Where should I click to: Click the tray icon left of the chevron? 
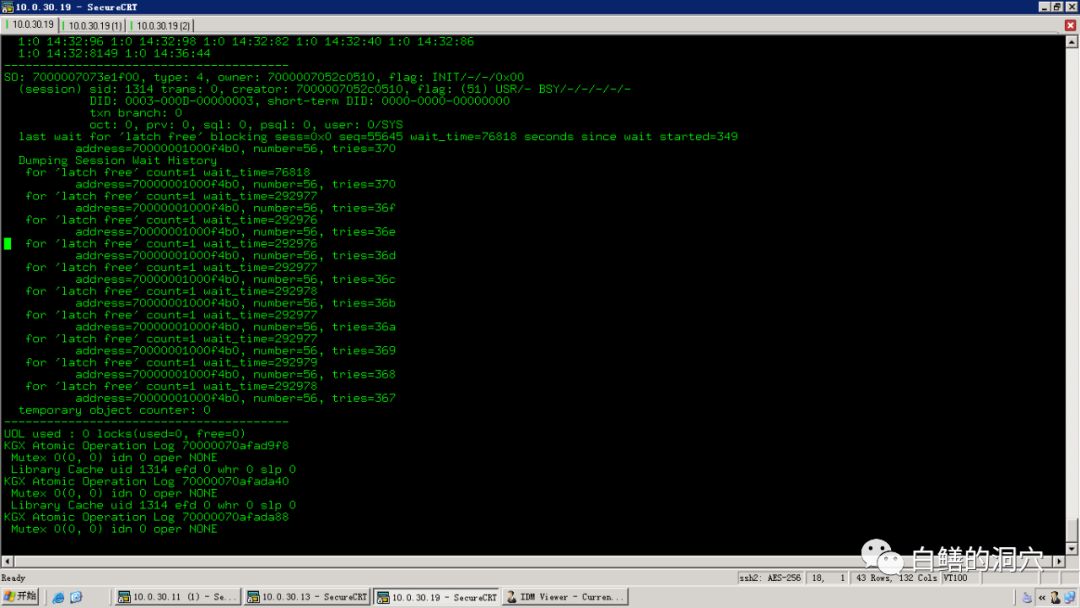coord(1027,598)
